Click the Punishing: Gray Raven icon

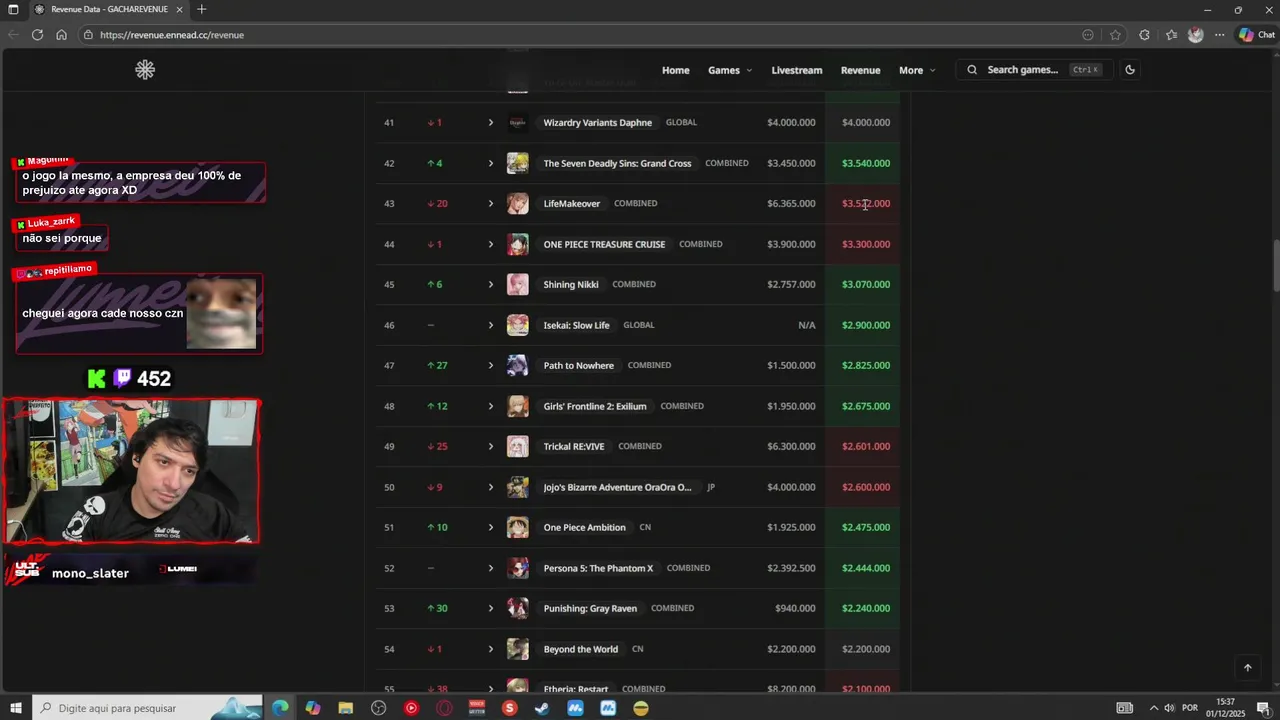[x=517, y=608]
